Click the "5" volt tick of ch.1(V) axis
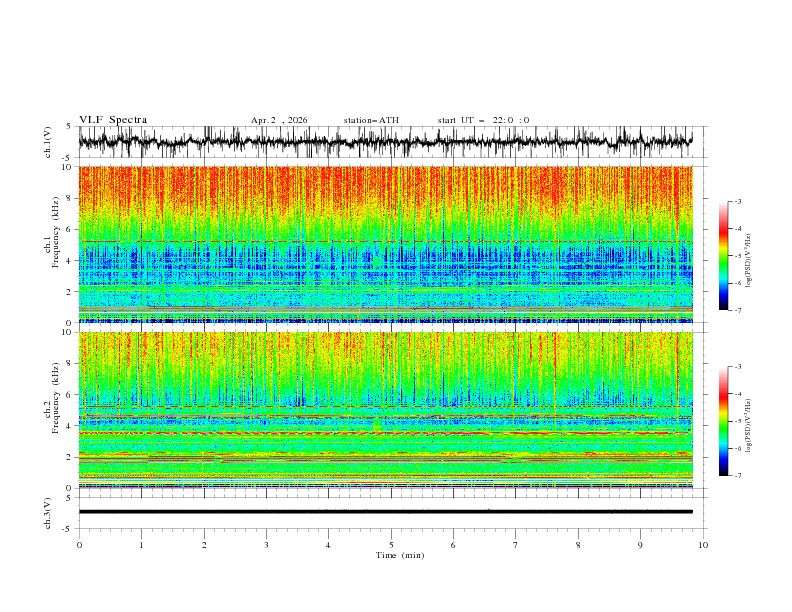Screen dimensions: 792x612 tap(69, 127)
